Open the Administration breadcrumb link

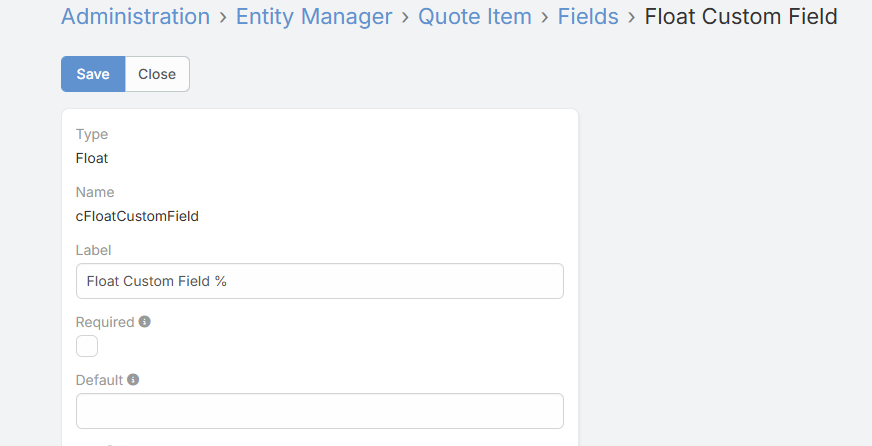(x=136, y=16)
